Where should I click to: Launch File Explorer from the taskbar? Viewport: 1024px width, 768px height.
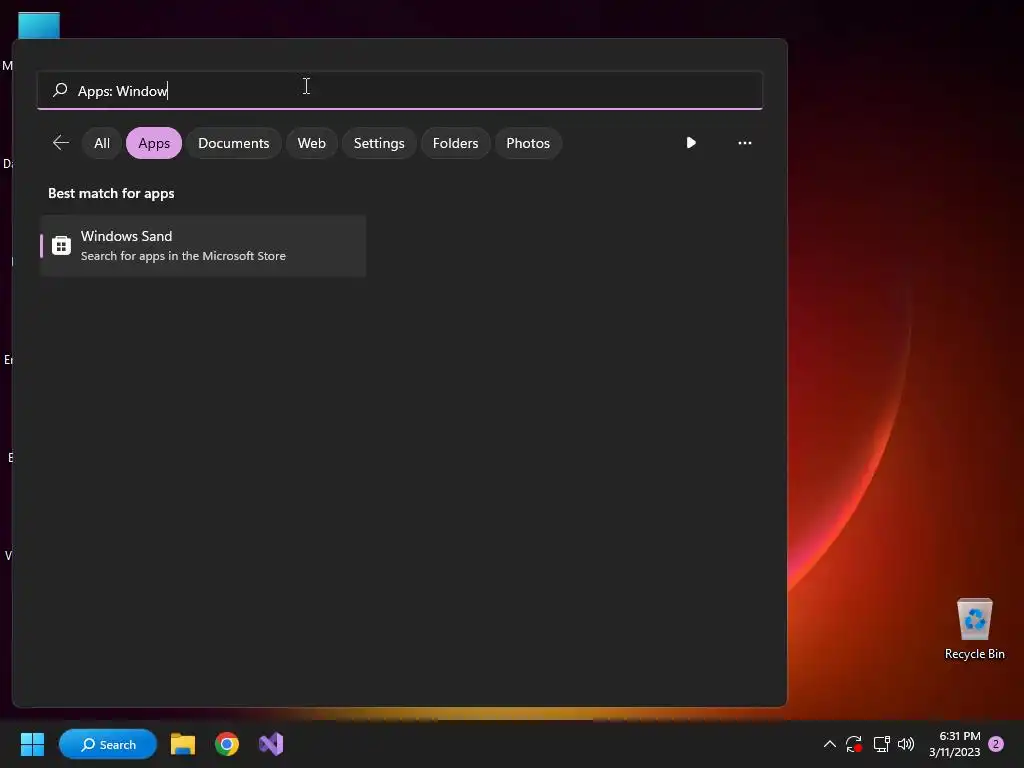(x=183, y=744)
